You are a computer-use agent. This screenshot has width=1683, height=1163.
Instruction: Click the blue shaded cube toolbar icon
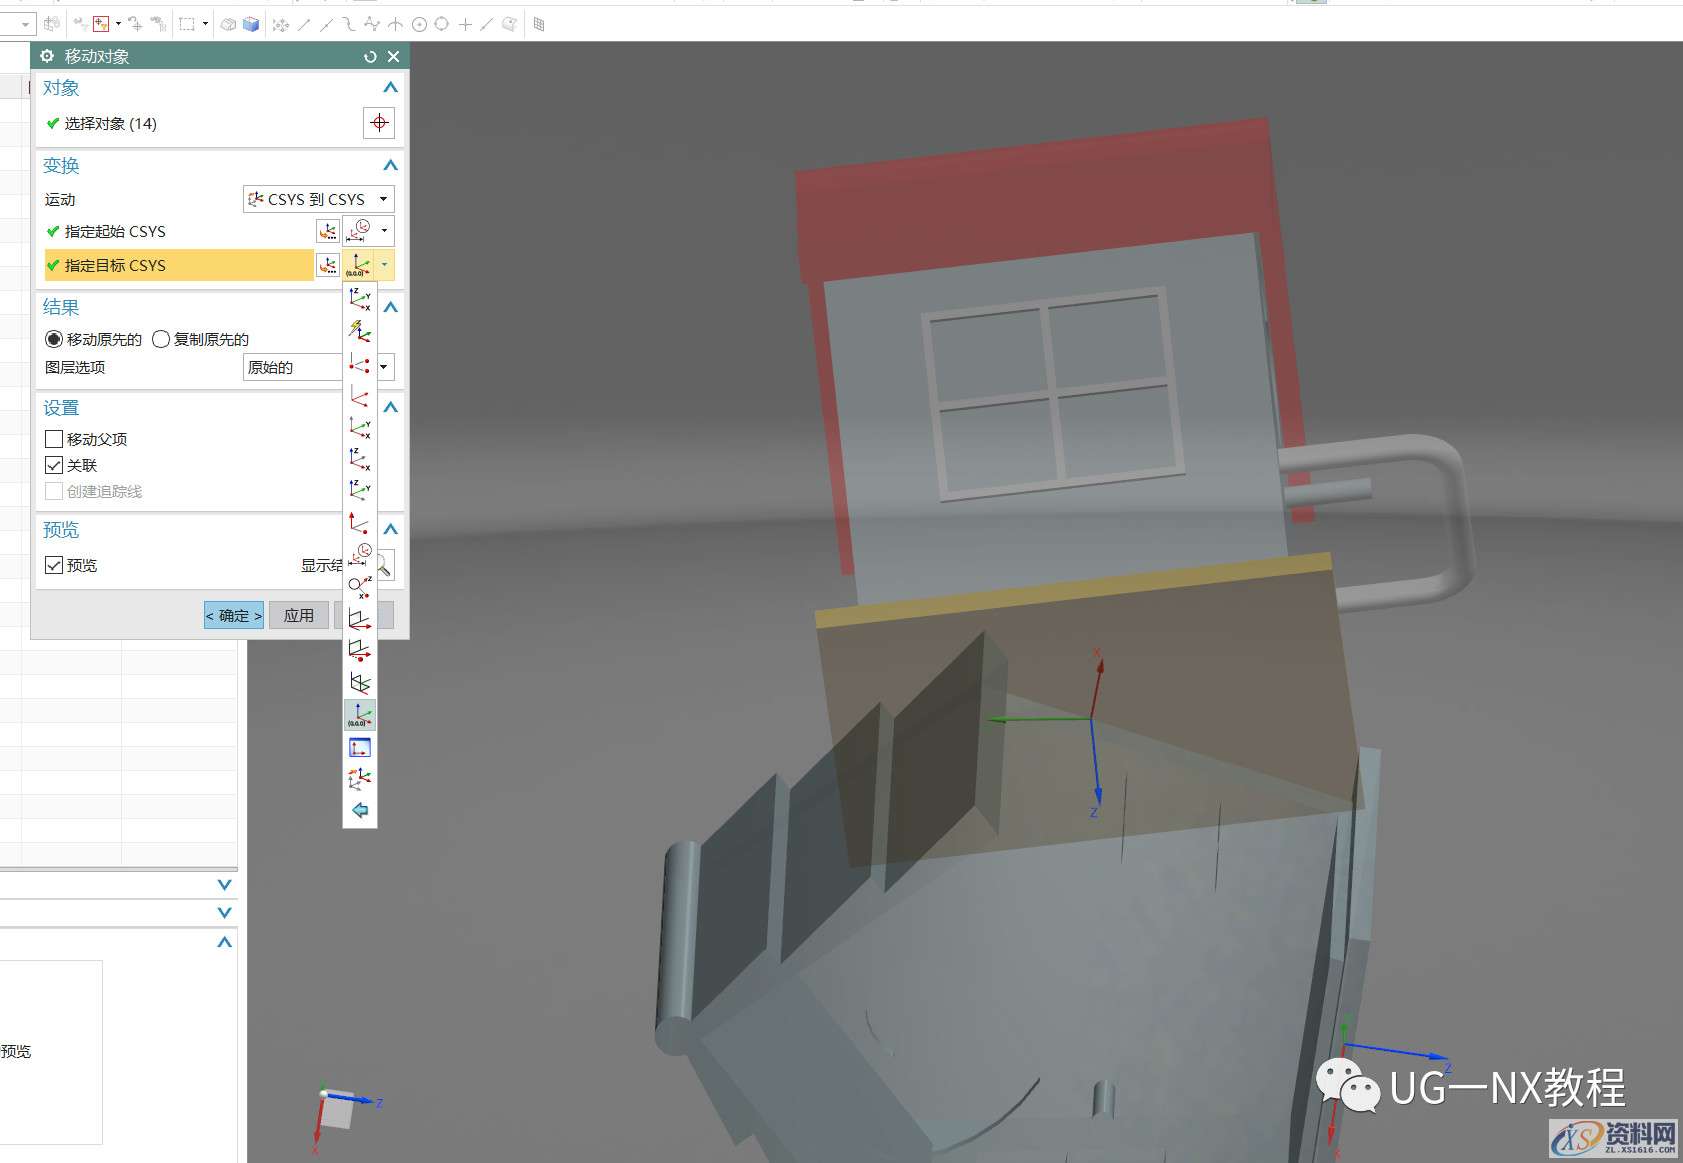tap(251, 24)
